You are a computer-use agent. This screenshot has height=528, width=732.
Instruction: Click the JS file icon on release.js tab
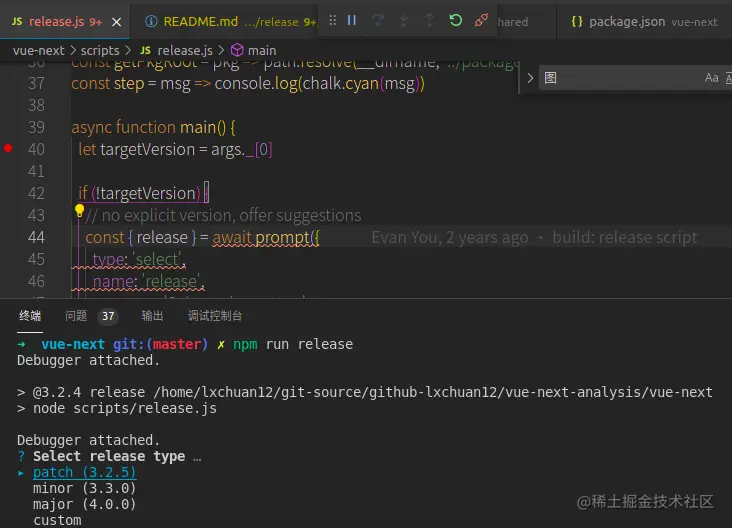point(17,21)
